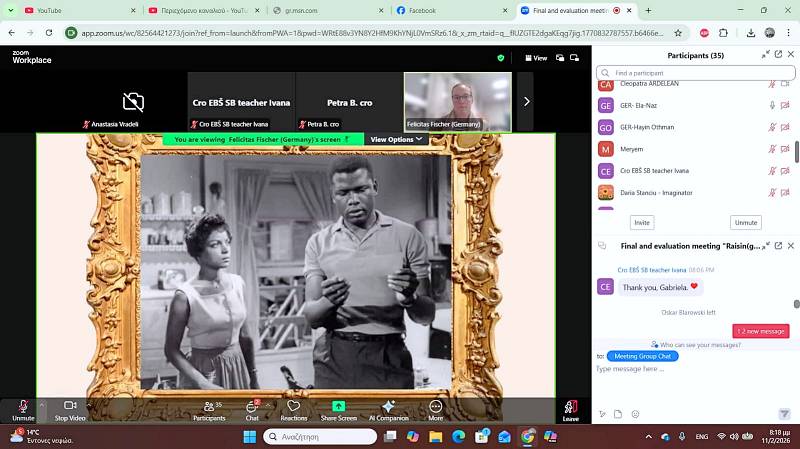The width and height of the screenshot is (800, 449).
Task: Open the Meeting Group Chat recipient selector
Action: click(642, 356)
